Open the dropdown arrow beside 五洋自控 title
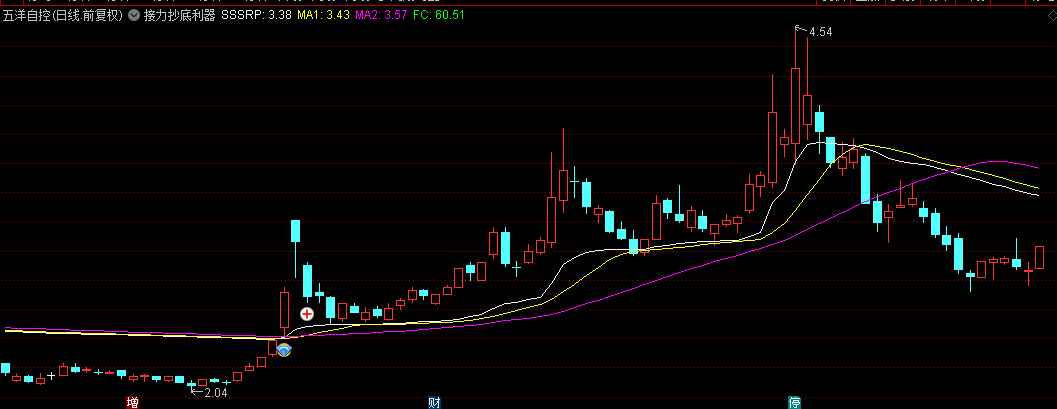 pyautogui.click(x=133, y=14)
